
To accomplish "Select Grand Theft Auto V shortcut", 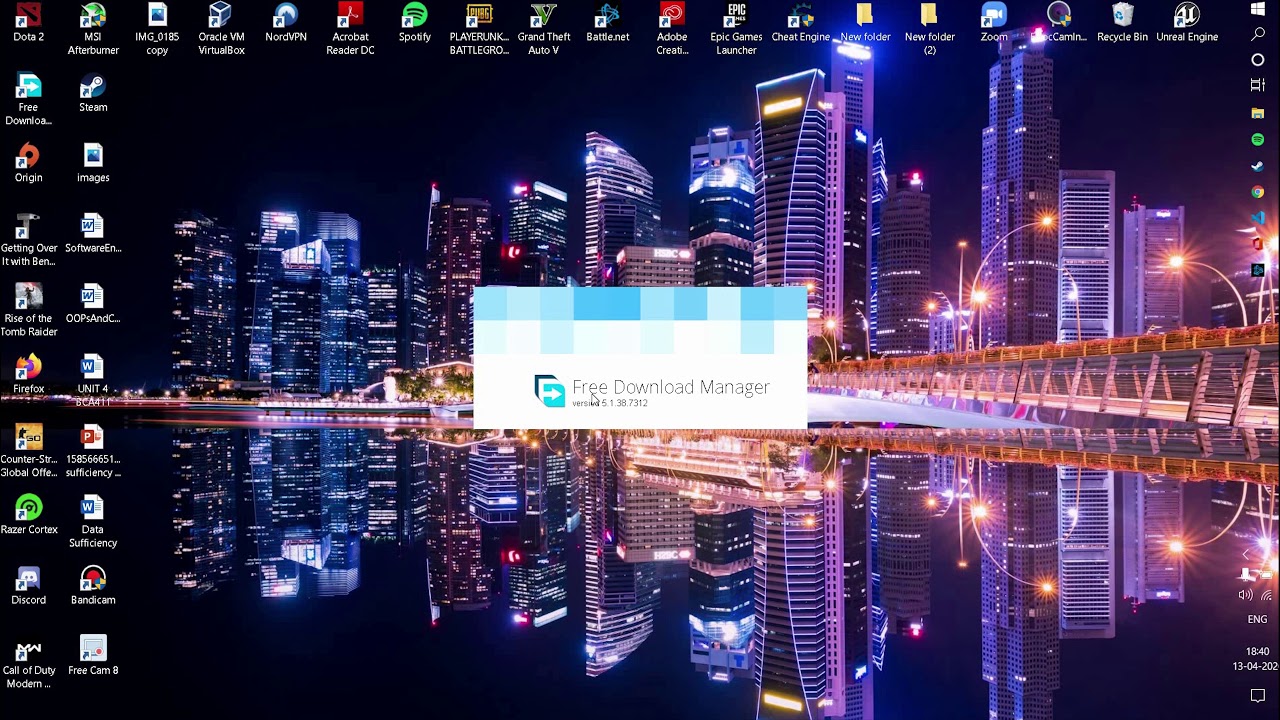I will point(543,30).
